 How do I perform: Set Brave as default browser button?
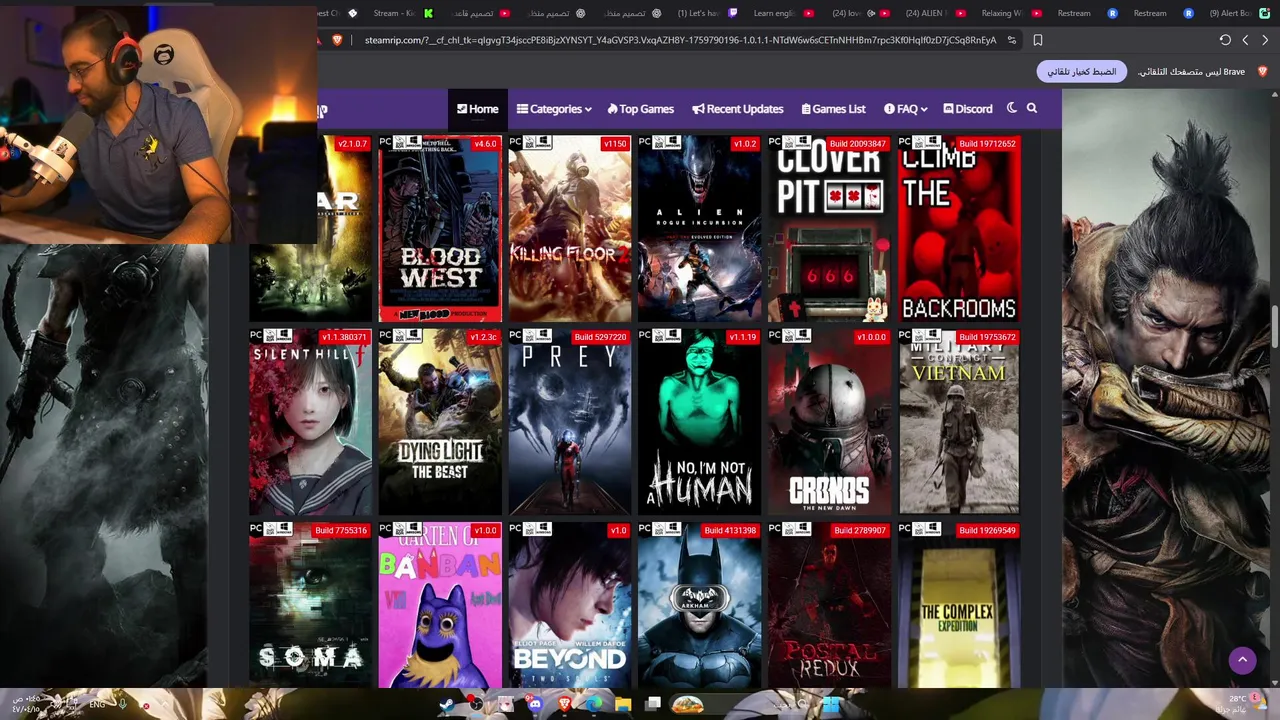click(x=1082, y=72)
